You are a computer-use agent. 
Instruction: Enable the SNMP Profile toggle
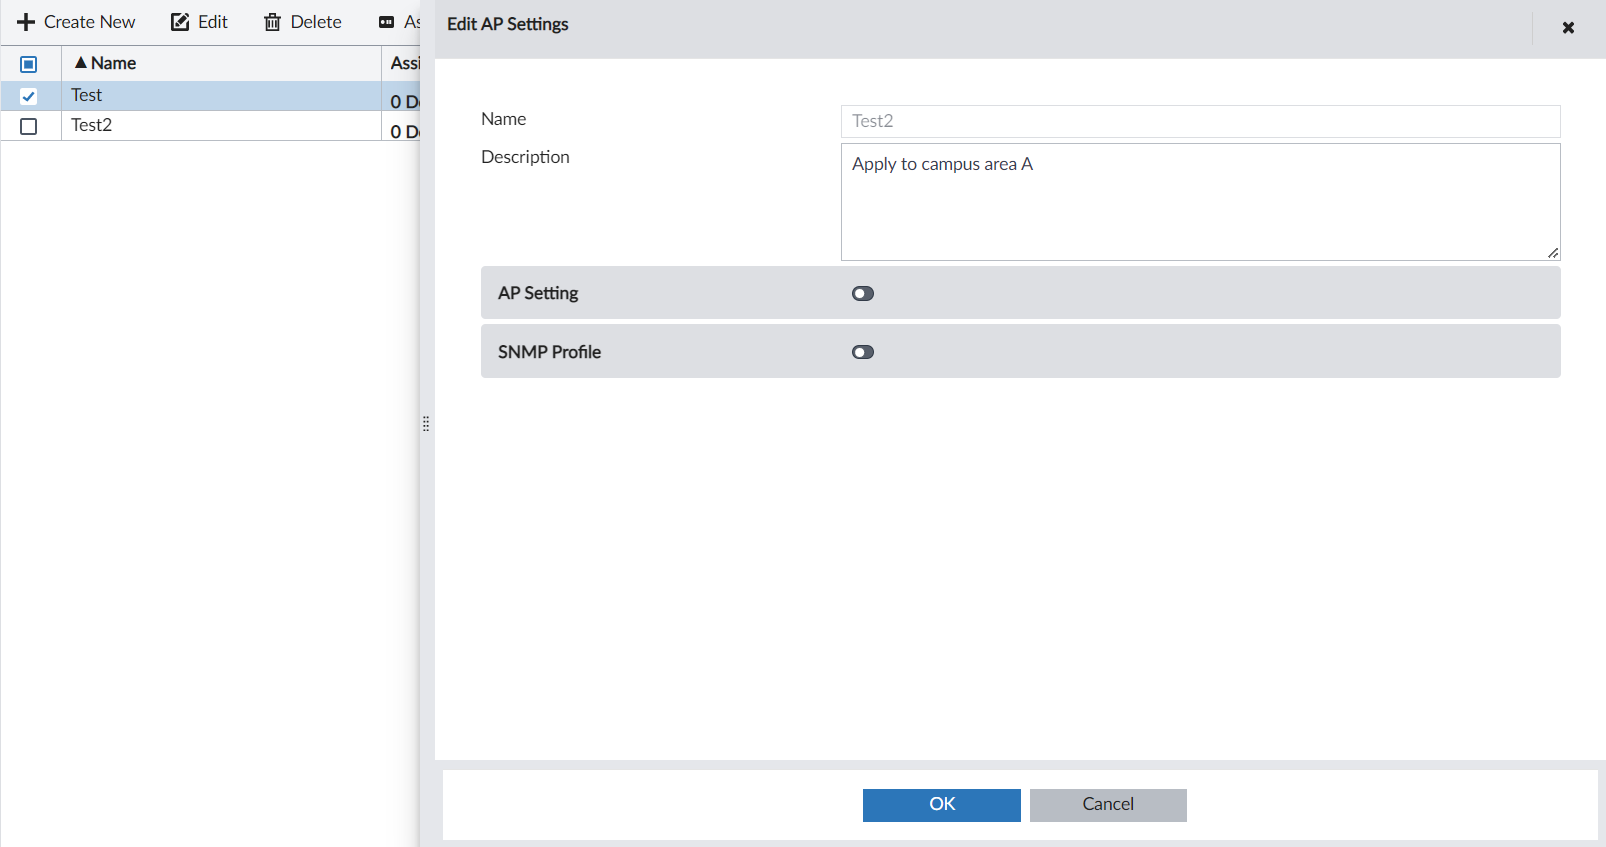coord(863,352)
